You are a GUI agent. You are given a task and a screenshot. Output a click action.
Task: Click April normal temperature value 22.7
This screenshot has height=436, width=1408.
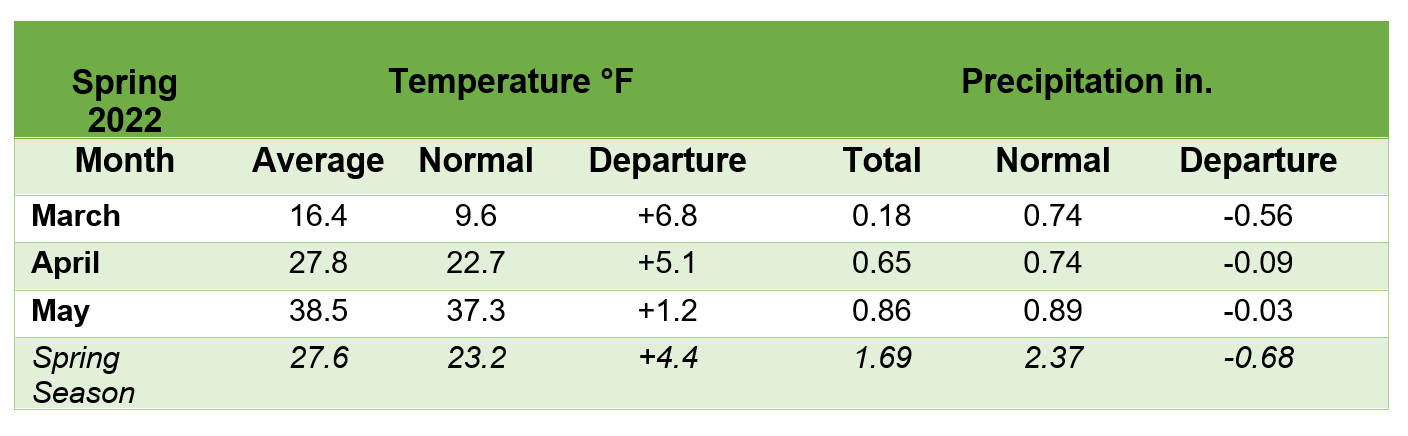[x=475, y=263]
